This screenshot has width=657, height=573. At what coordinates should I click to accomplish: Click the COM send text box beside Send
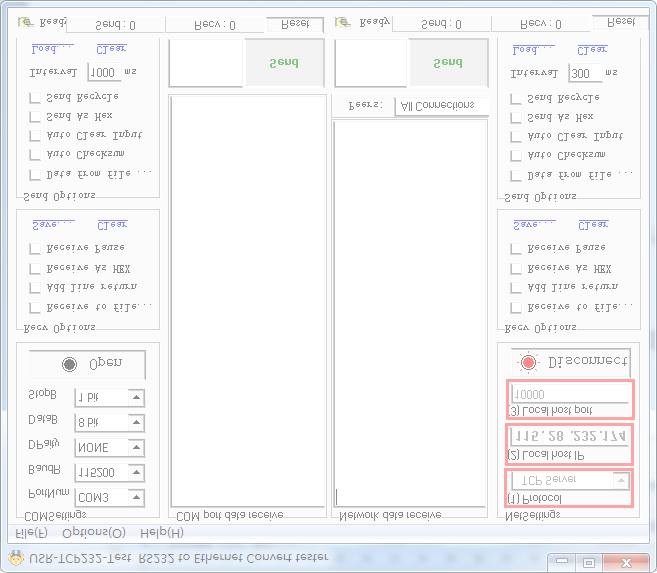tap(206, 63)
